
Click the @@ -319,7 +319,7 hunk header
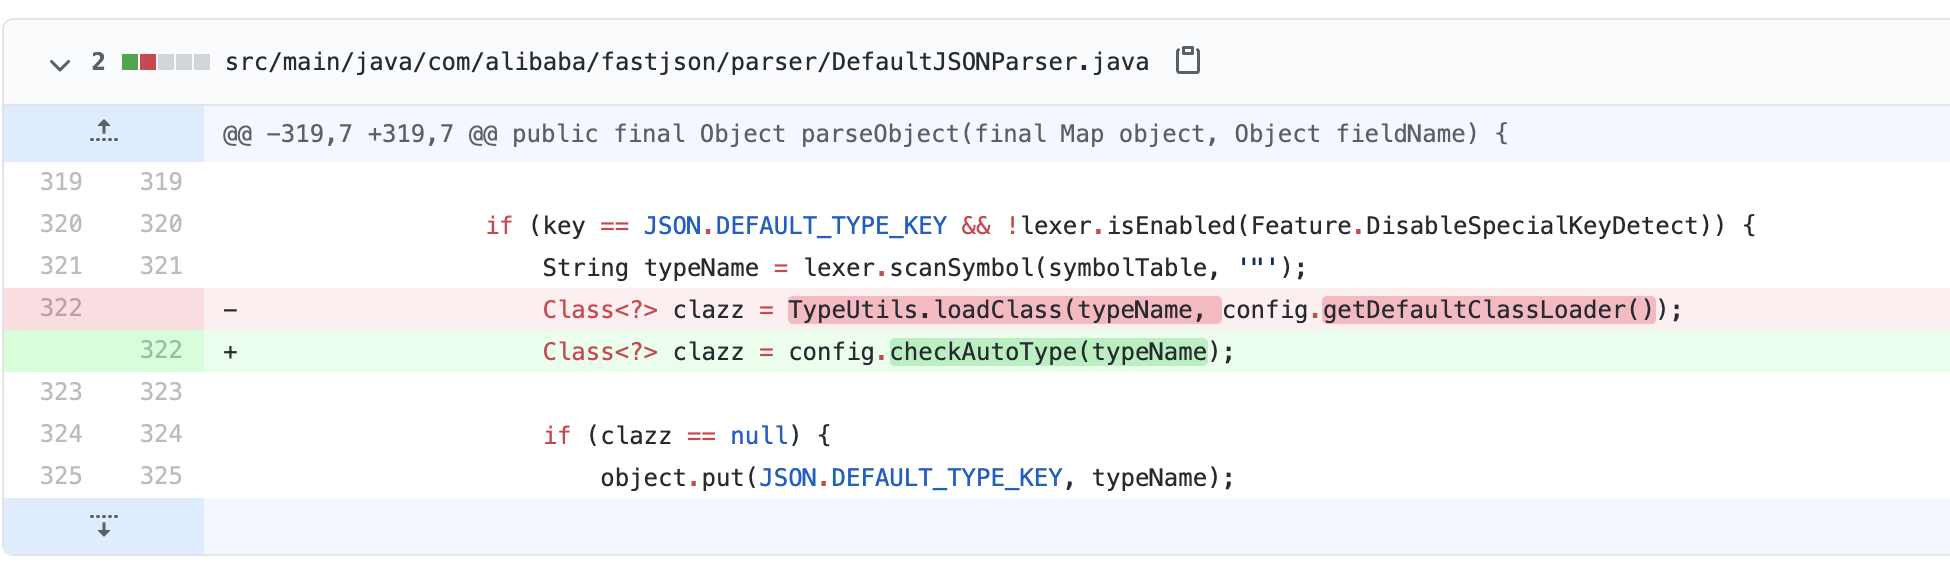pos(864,134)
